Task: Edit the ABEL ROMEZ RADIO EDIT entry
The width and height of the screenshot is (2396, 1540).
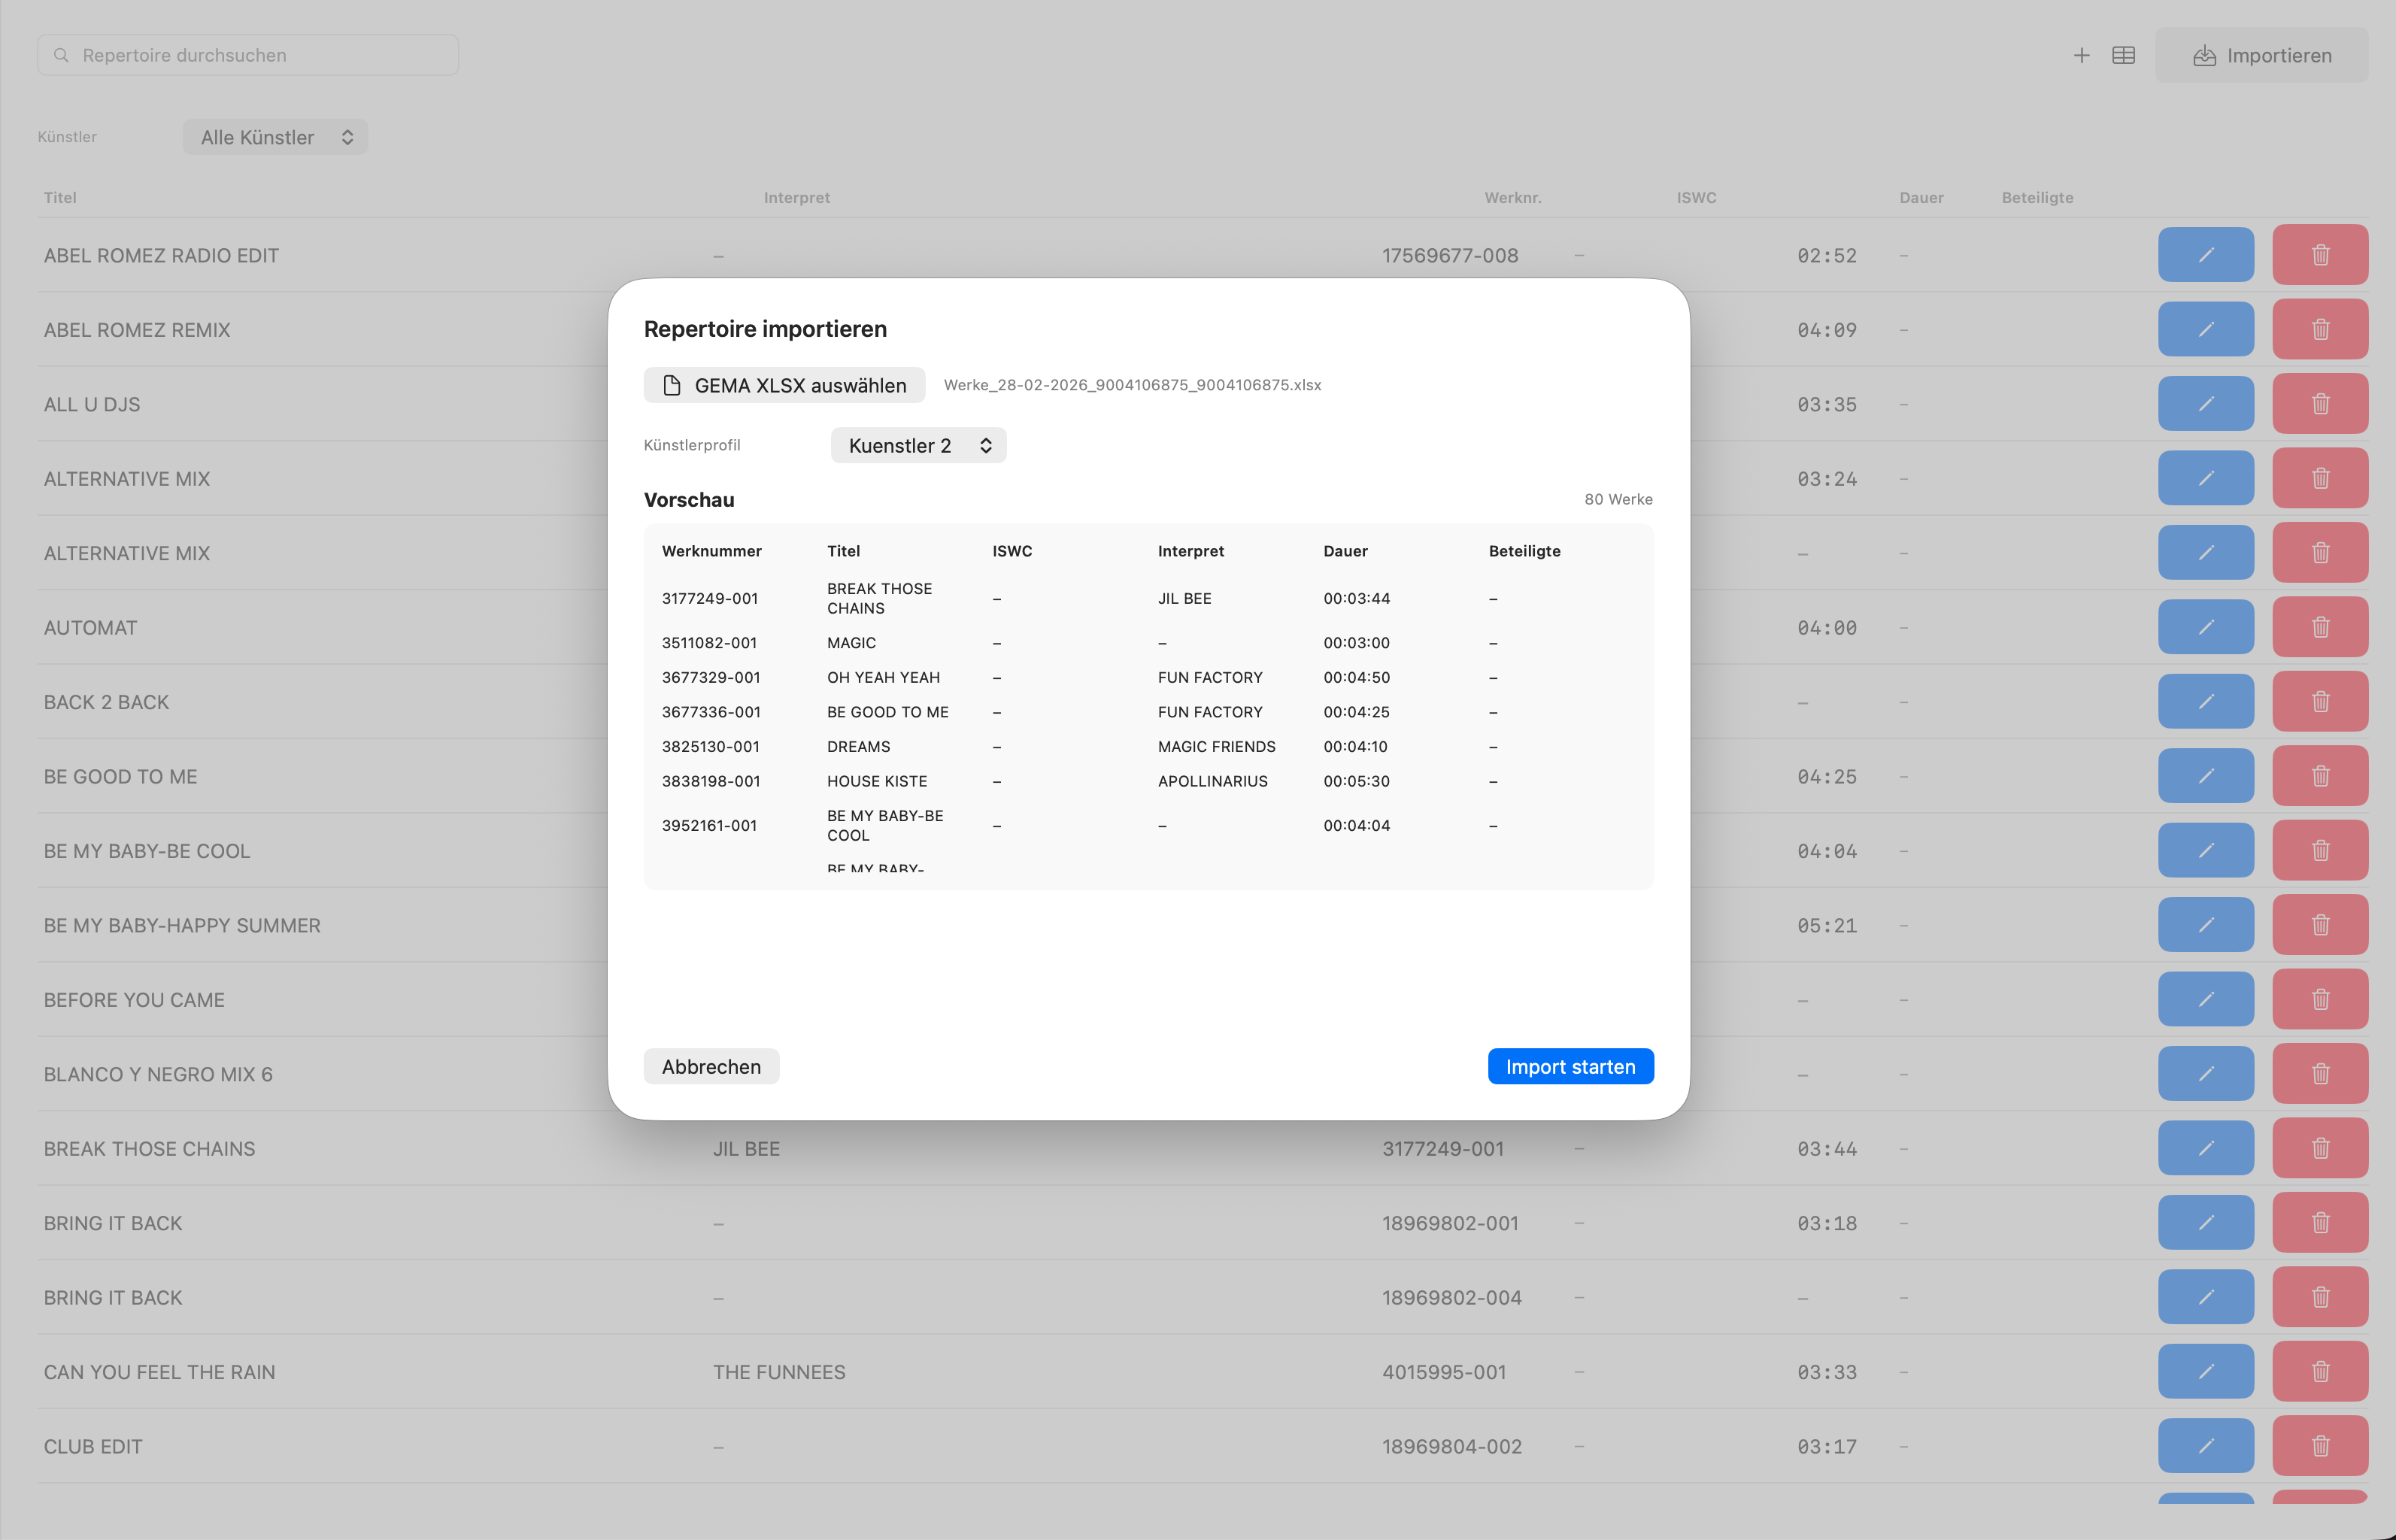Action: pos(2206,255)
